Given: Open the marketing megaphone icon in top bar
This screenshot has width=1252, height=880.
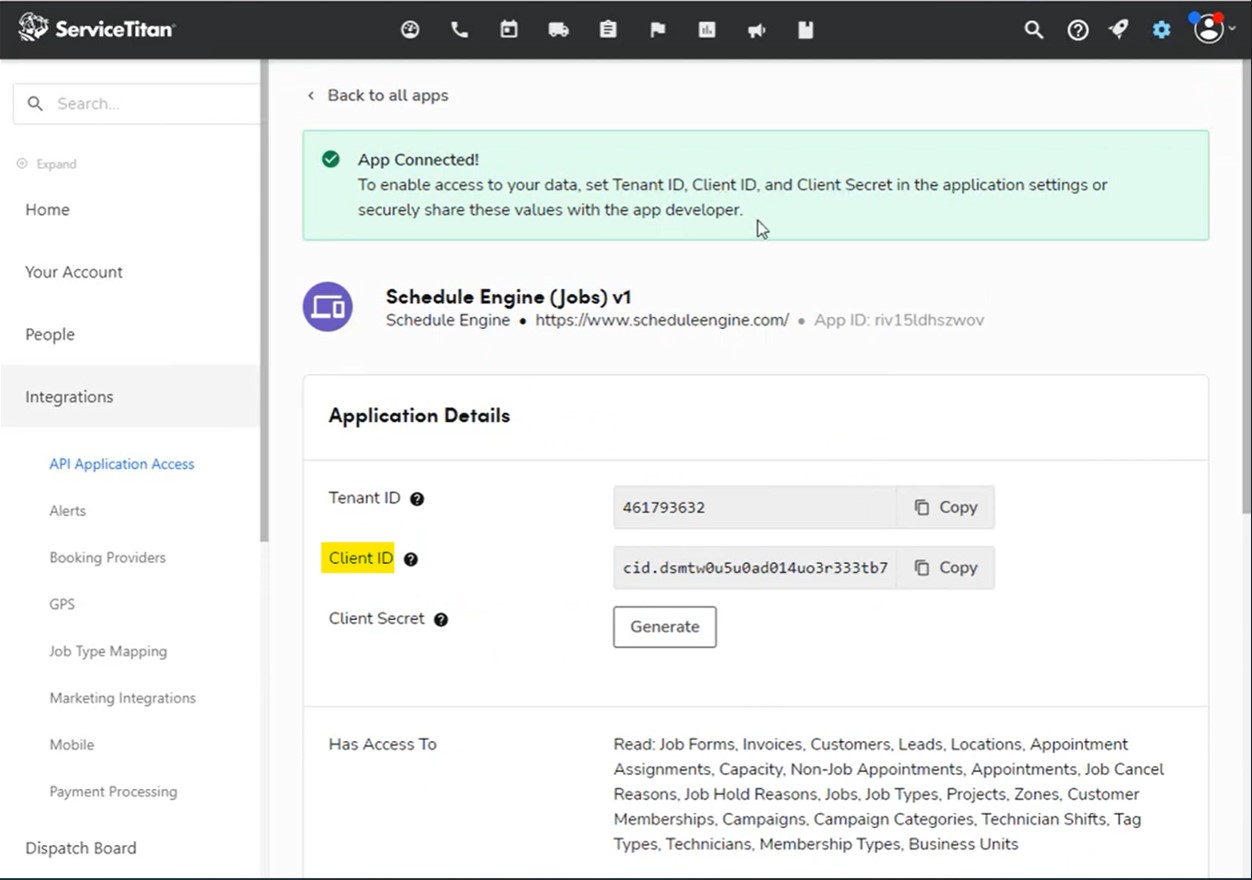Looking at the screenshot, I should click(x=757, y=30).
